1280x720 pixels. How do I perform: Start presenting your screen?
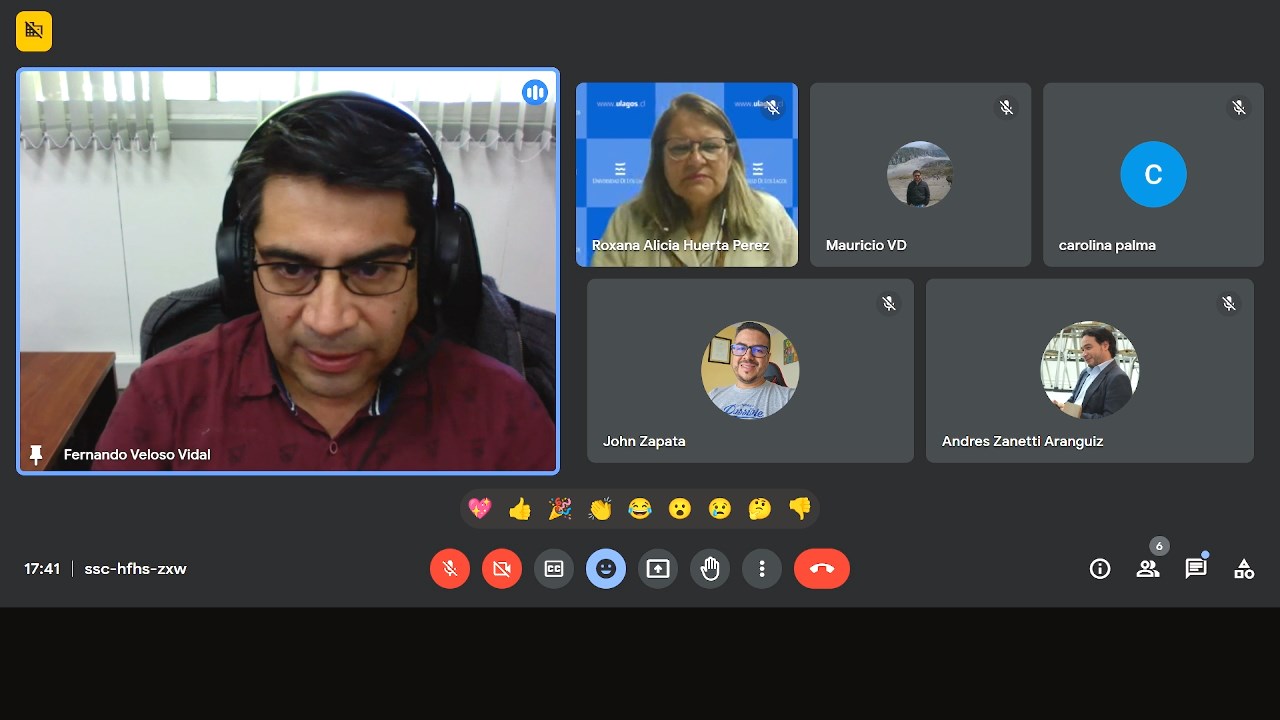[658, 569]
